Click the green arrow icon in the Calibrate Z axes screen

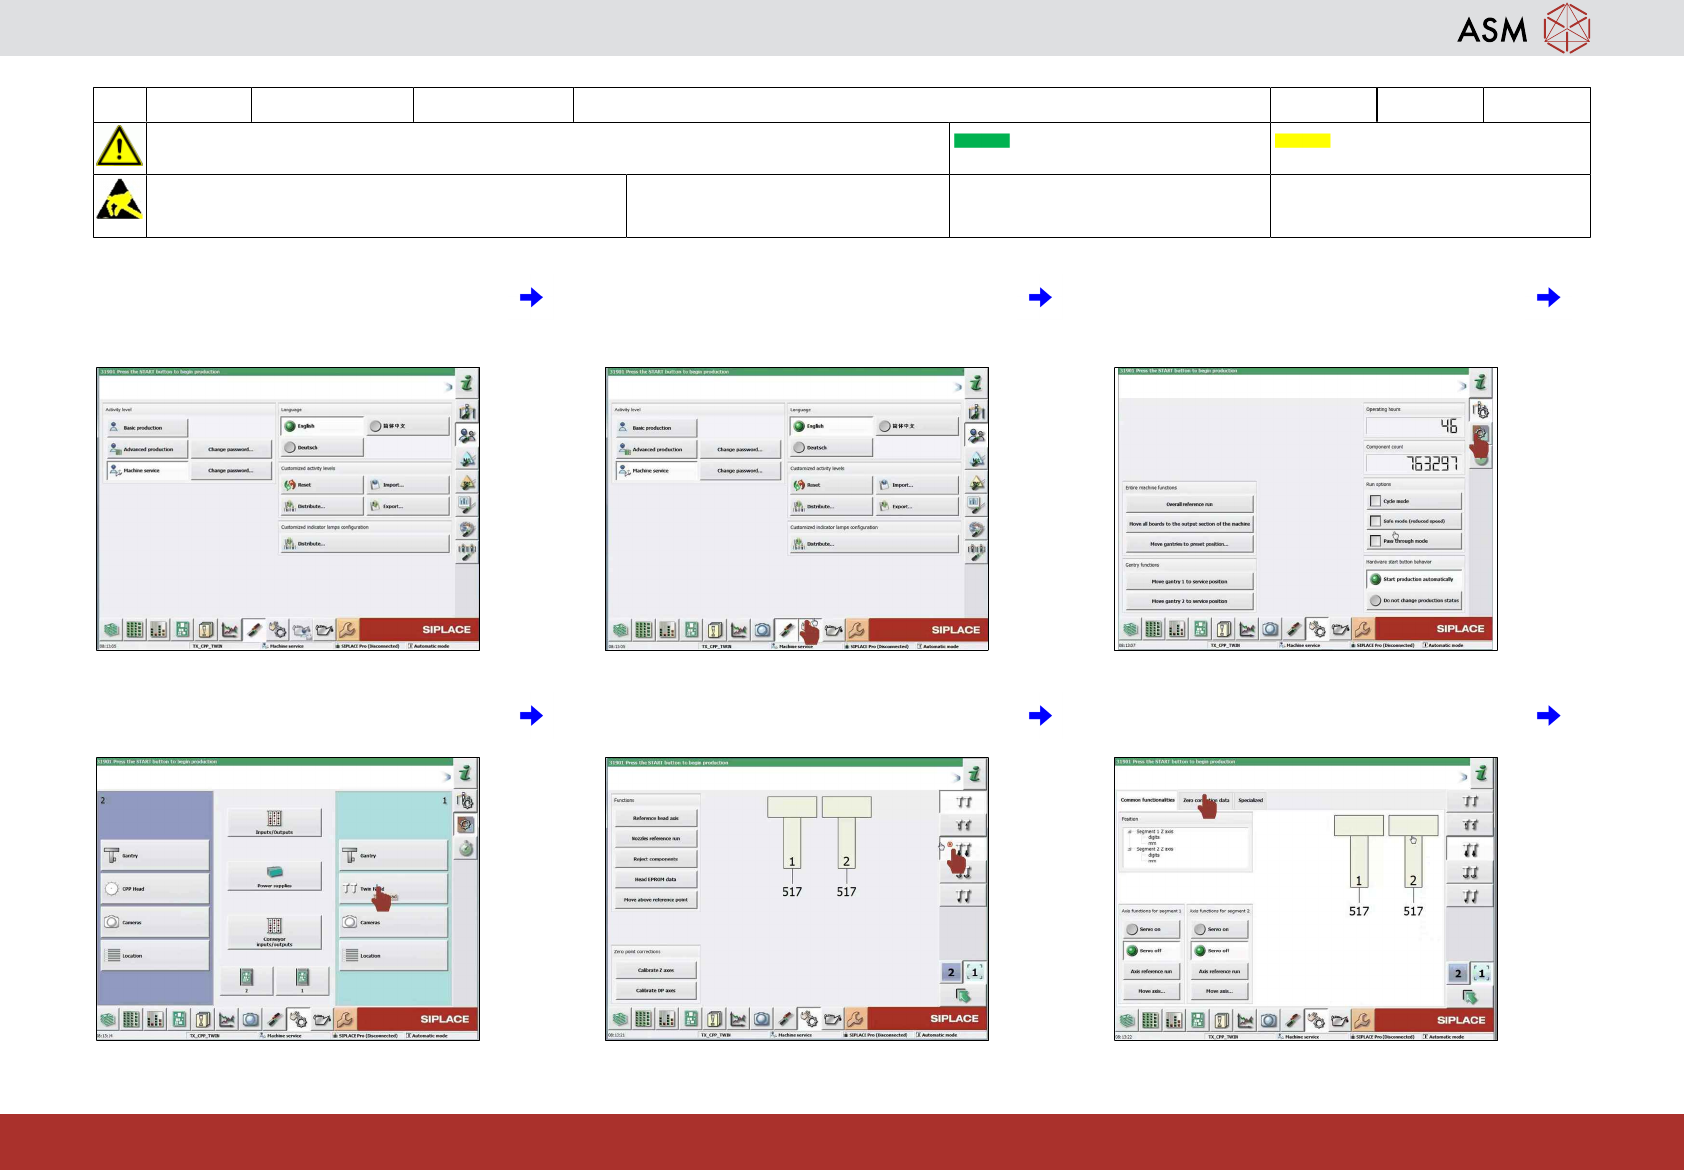[963, 996]
